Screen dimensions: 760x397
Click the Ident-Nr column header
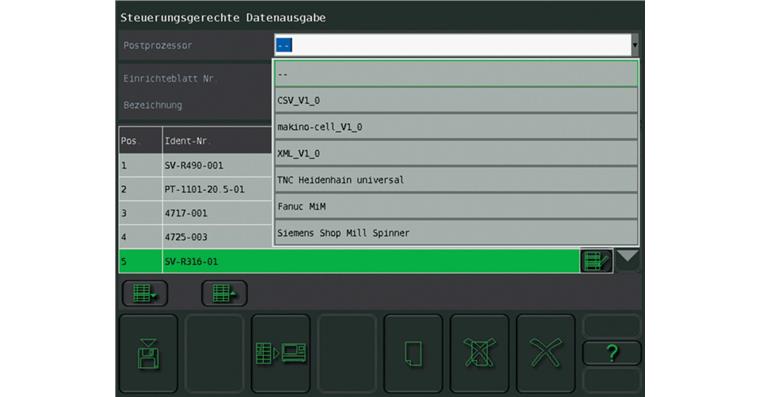pos(217,141)
